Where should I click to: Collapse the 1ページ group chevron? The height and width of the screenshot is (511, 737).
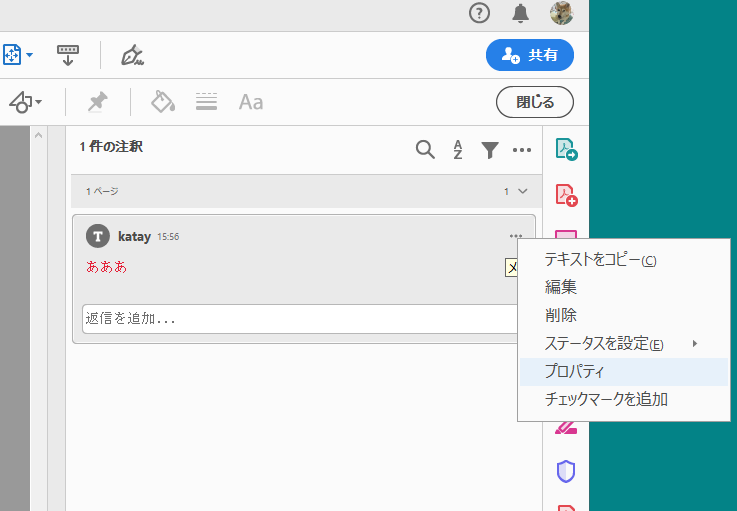point(523,191)
